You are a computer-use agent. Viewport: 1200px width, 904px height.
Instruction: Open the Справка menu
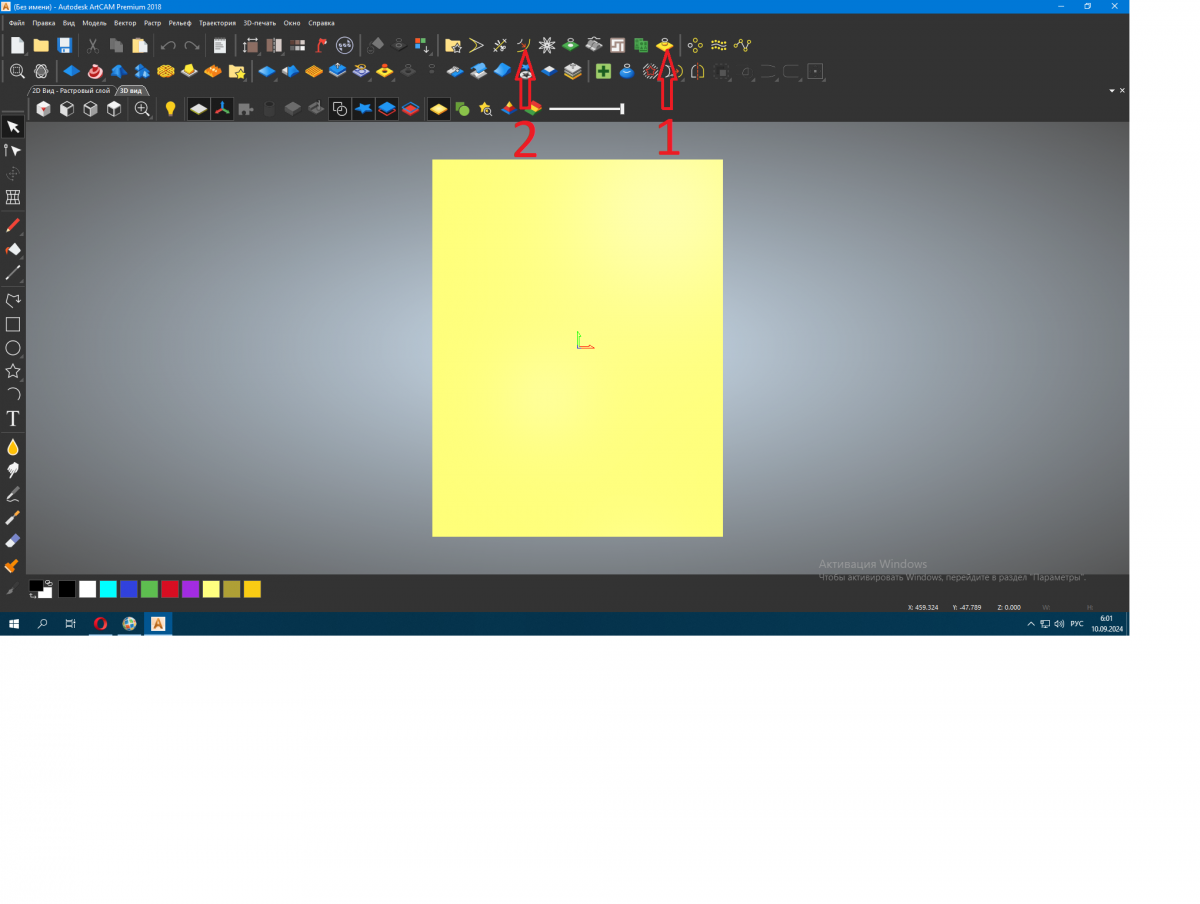322,22
